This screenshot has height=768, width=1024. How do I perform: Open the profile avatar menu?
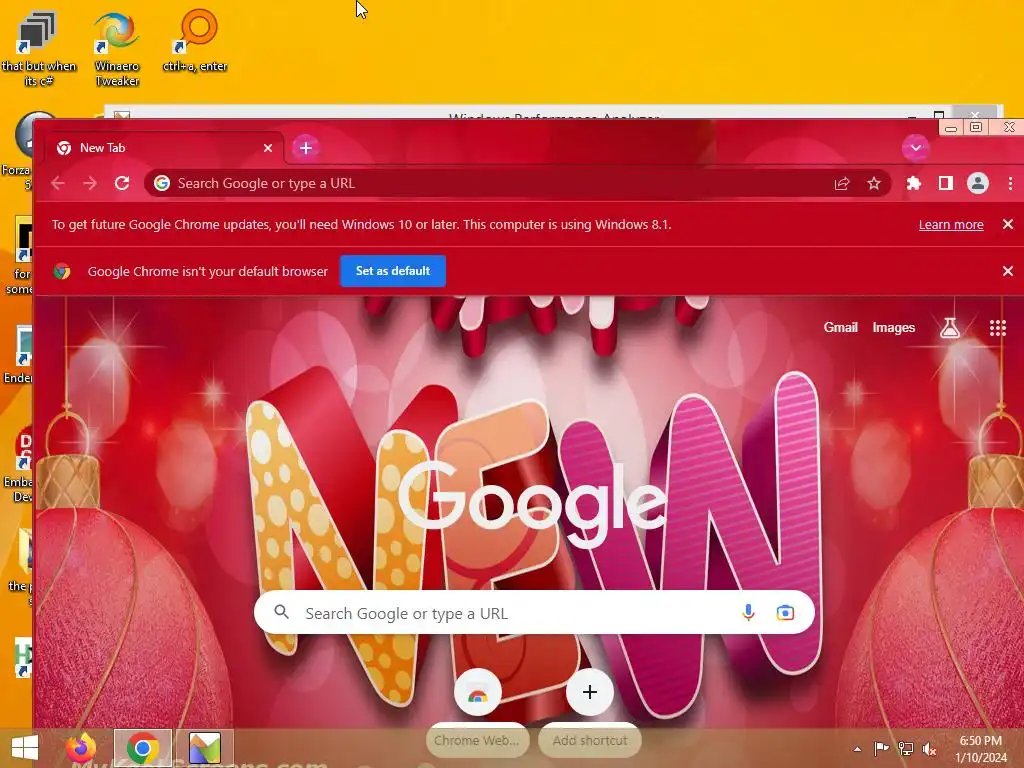(x=978, y=184)
